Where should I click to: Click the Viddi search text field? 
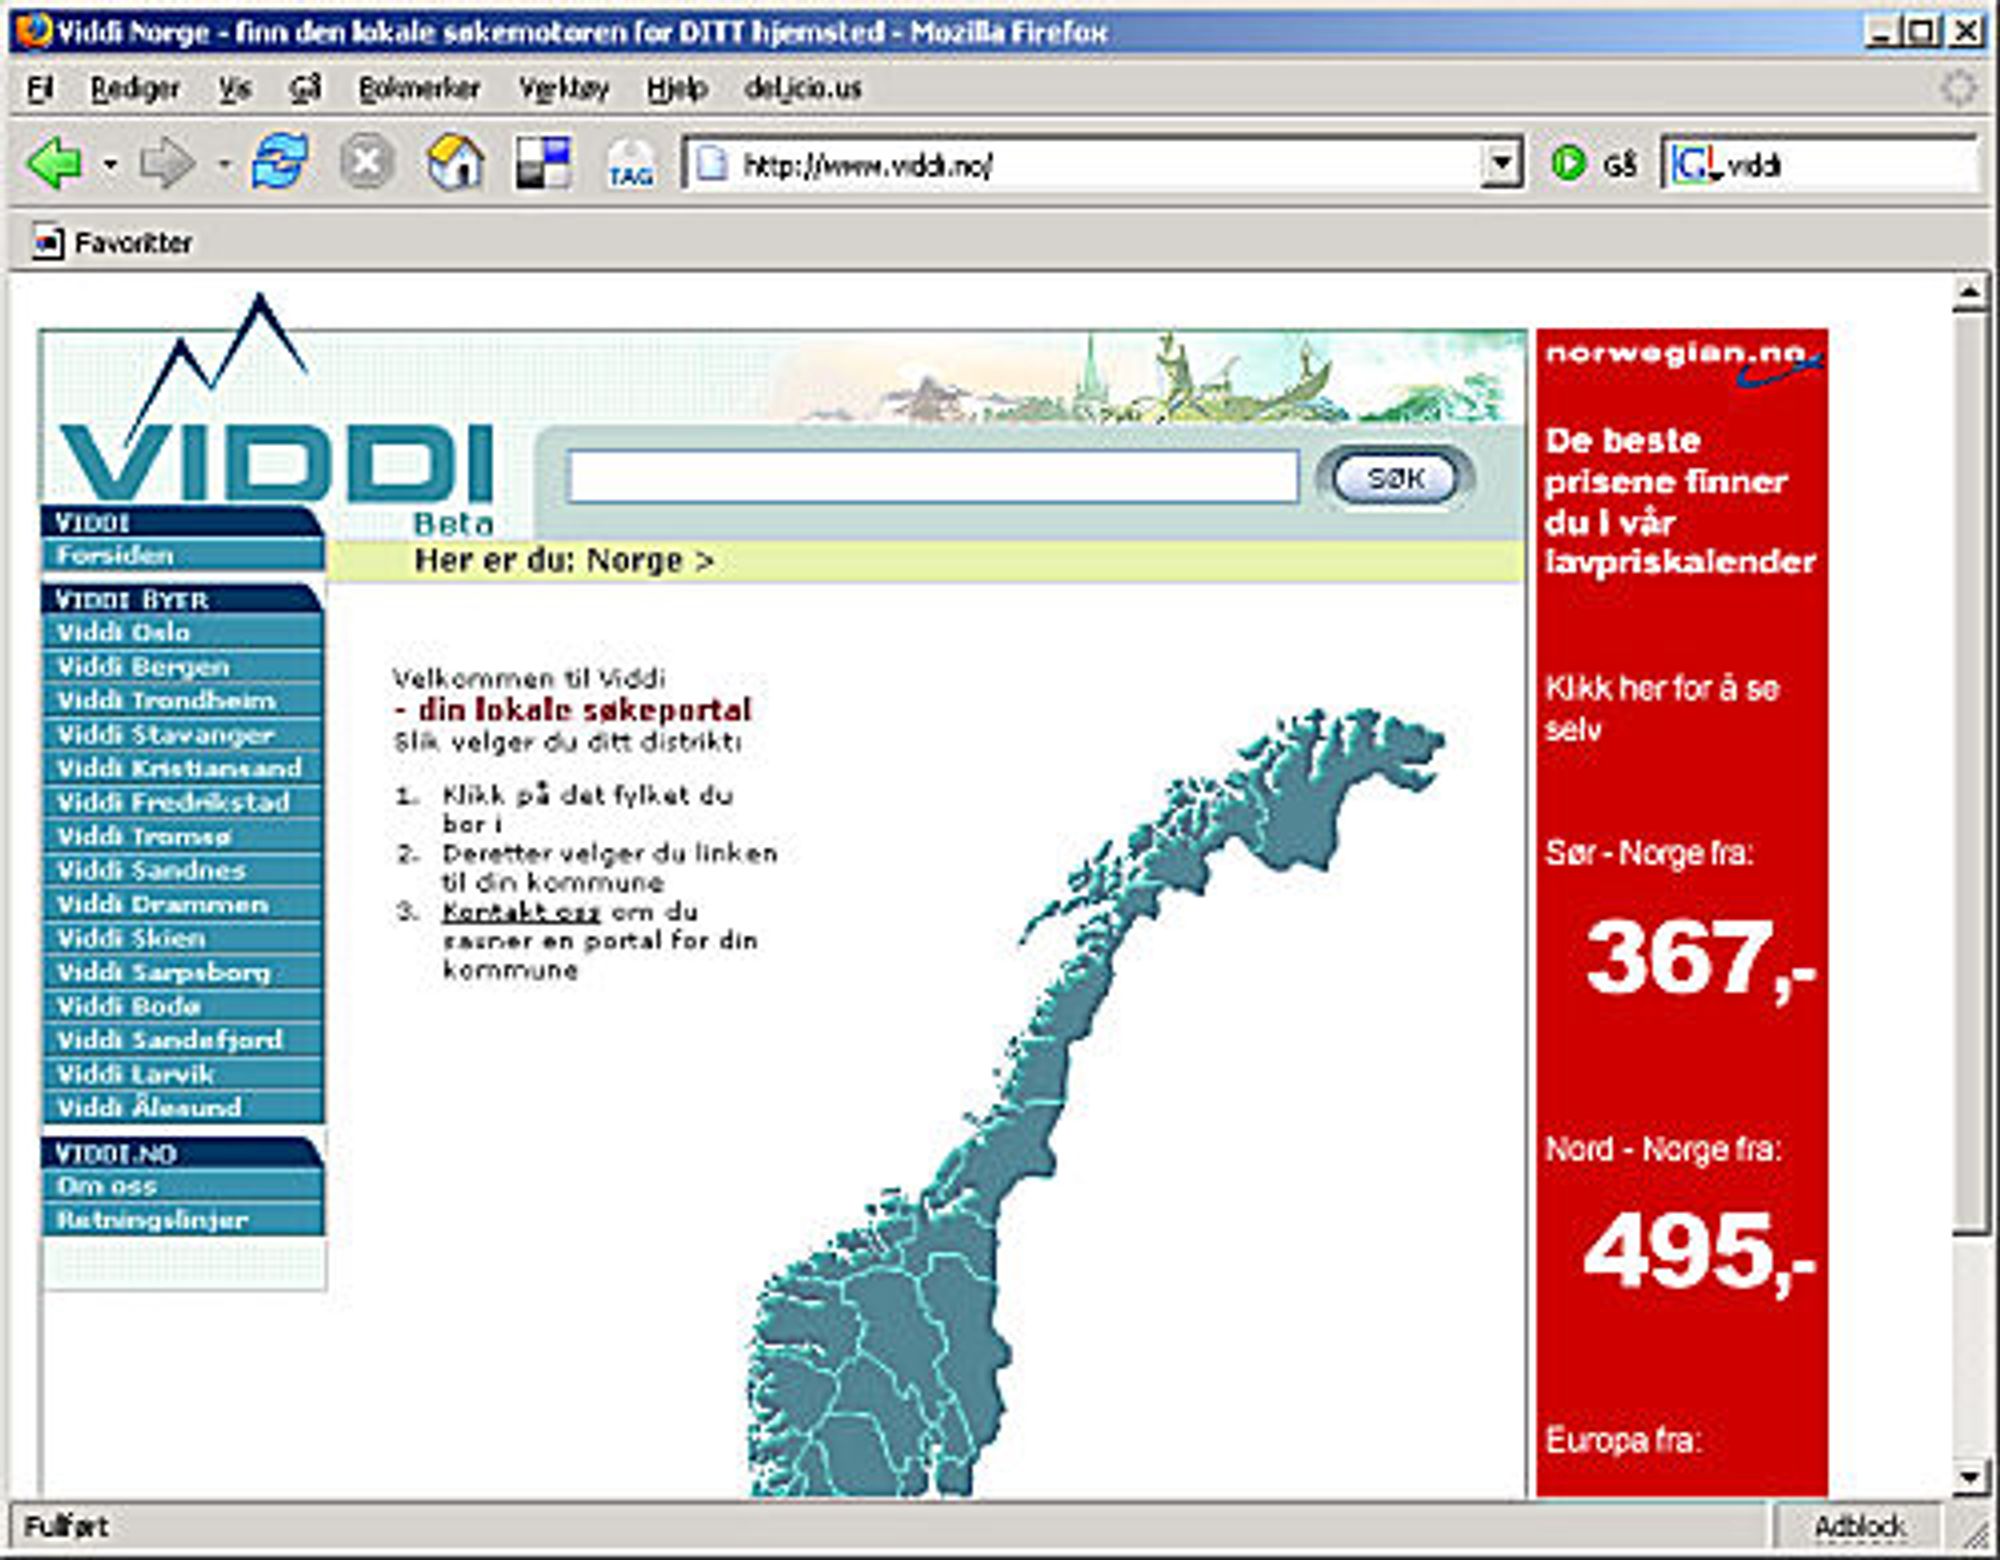coord(933,476)
